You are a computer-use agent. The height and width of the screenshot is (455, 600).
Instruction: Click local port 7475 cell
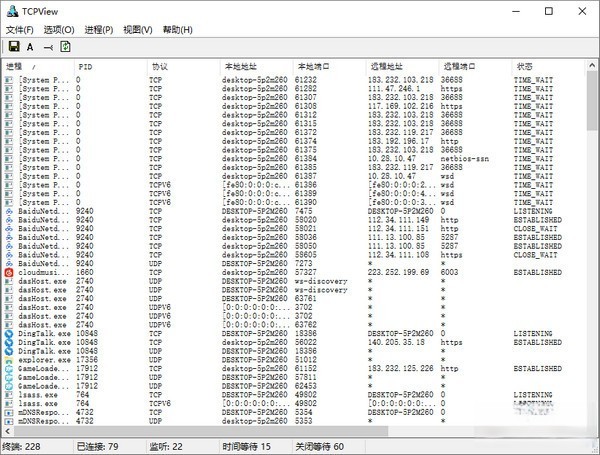click(x=303, y=211)
